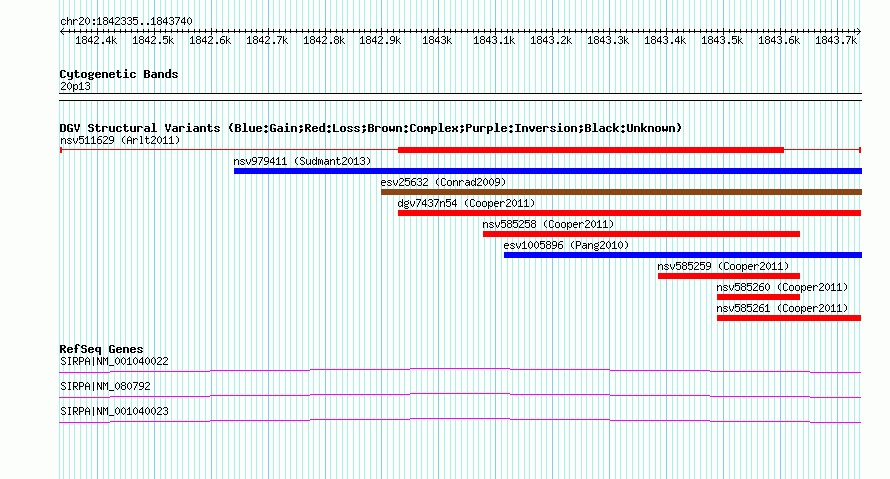Click the 1842.4k ruler position
This screenshot has height=479, width=890.
pyautogui.click(x=96, y=40)
